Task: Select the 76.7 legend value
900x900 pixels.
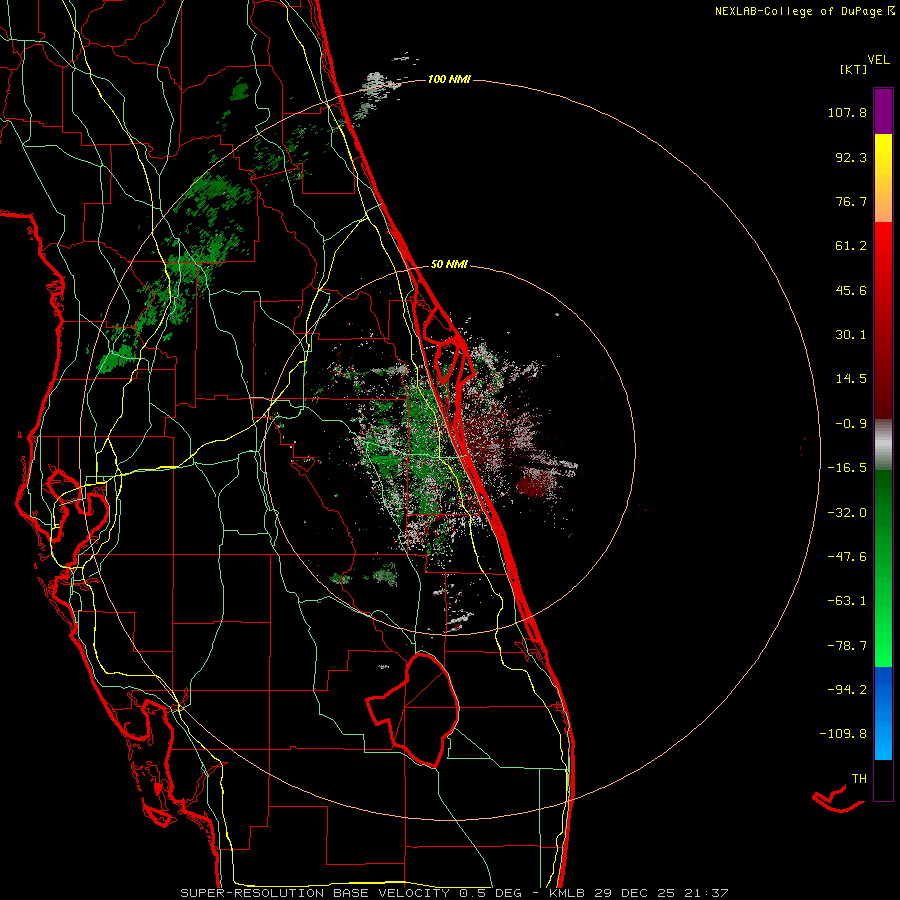Action: 851,201
